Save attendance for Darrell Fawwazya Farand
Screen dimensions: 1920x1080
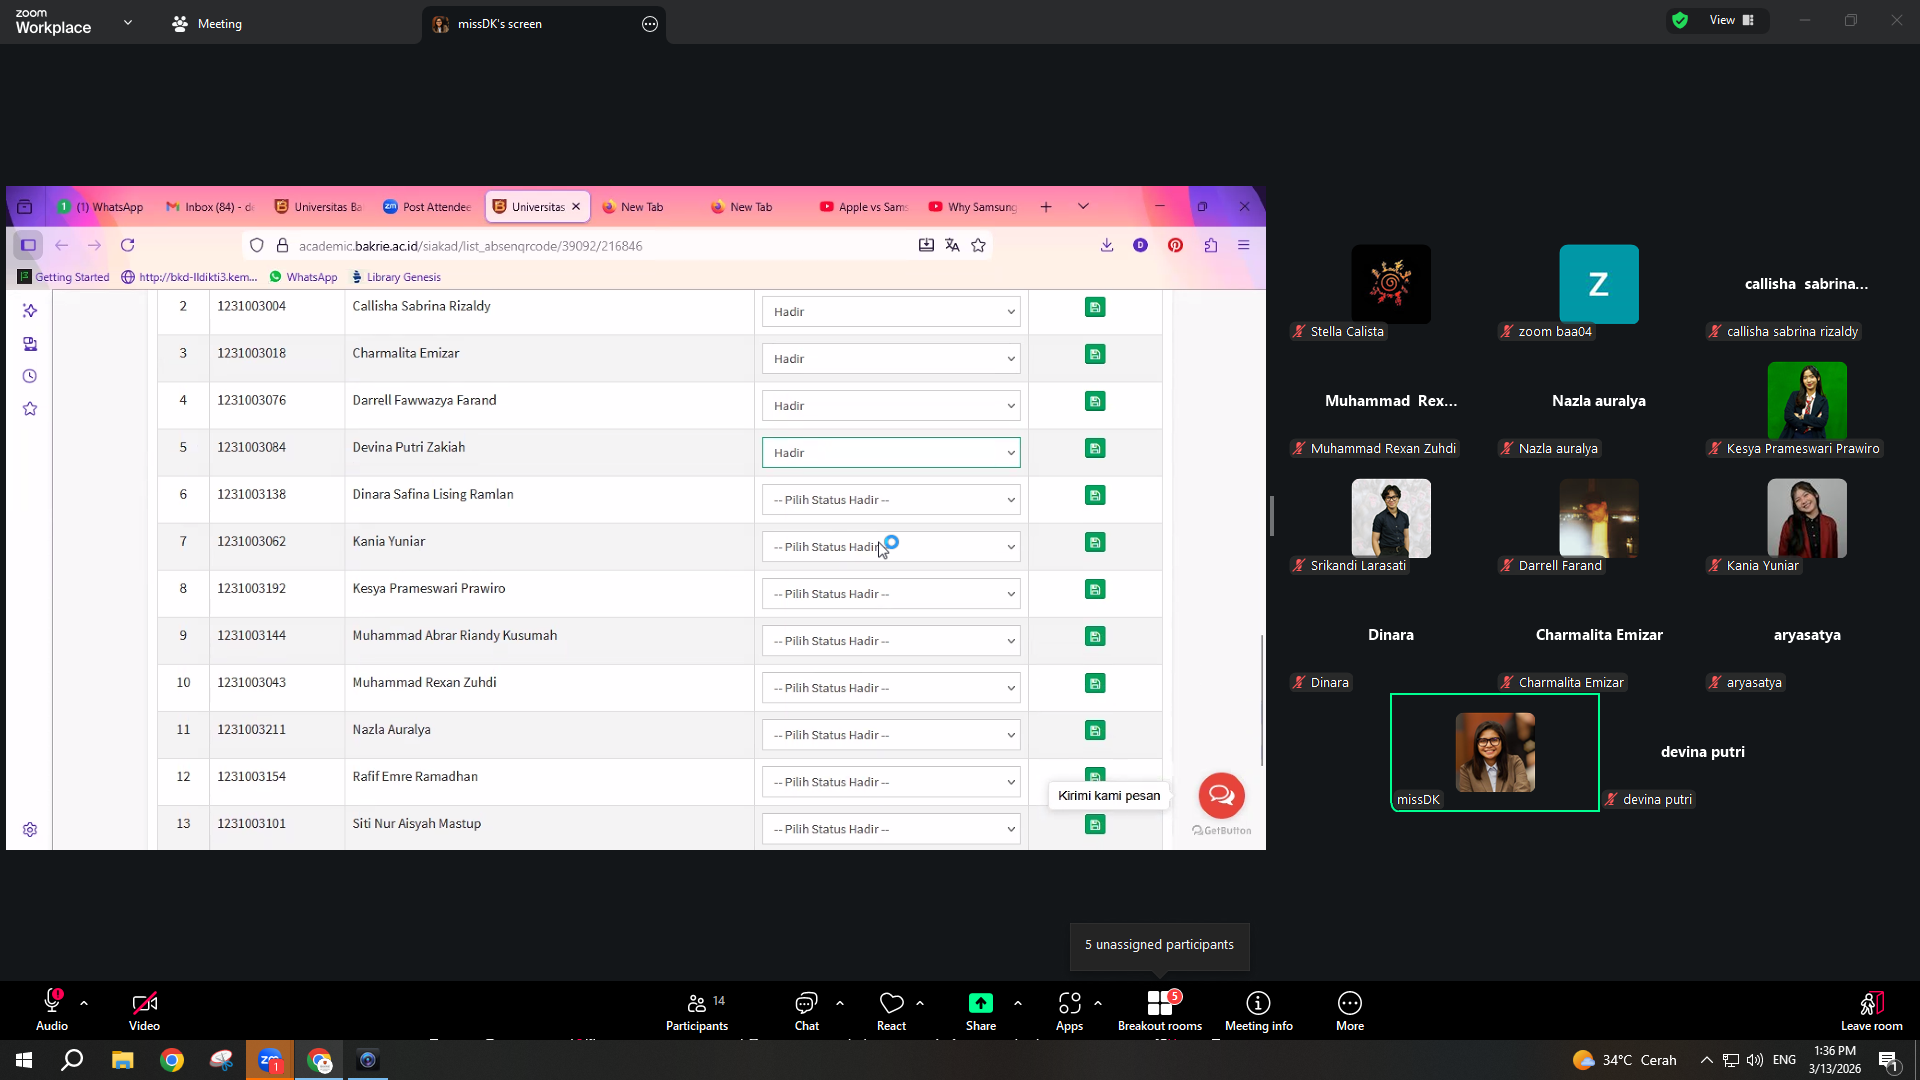click(x=1095, y=401)
